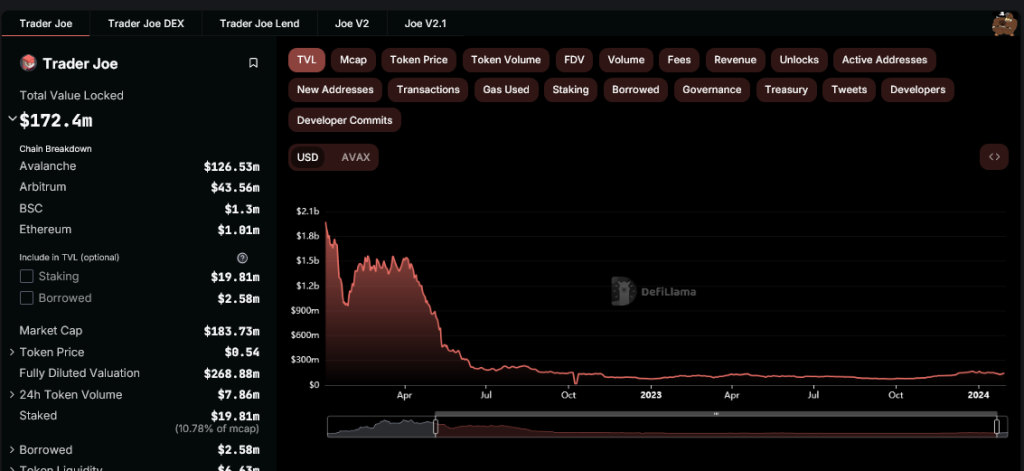Click the TVL chart area near April
The height and width of the screenshot is (471, 1024).
405,330
